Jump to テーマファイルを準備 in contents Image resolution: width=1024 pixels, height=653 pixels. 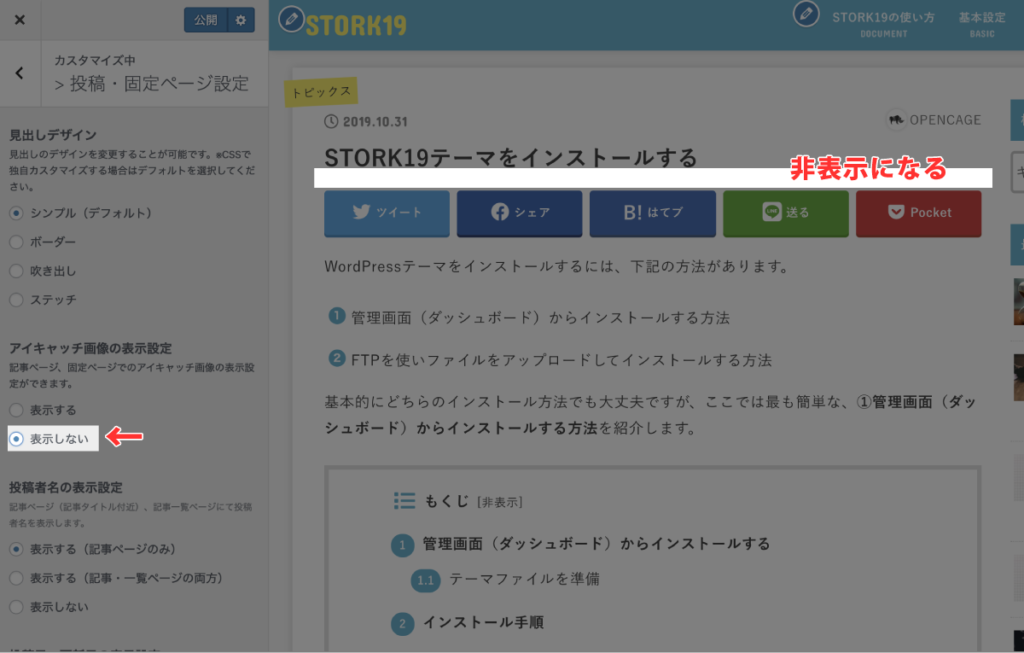[x=524, y=579]
